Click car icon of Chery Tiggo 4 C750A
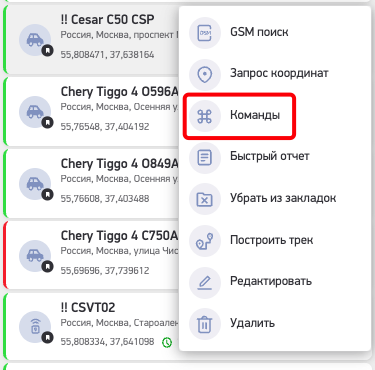The image size is (375, 370). [x=35, y=256]
